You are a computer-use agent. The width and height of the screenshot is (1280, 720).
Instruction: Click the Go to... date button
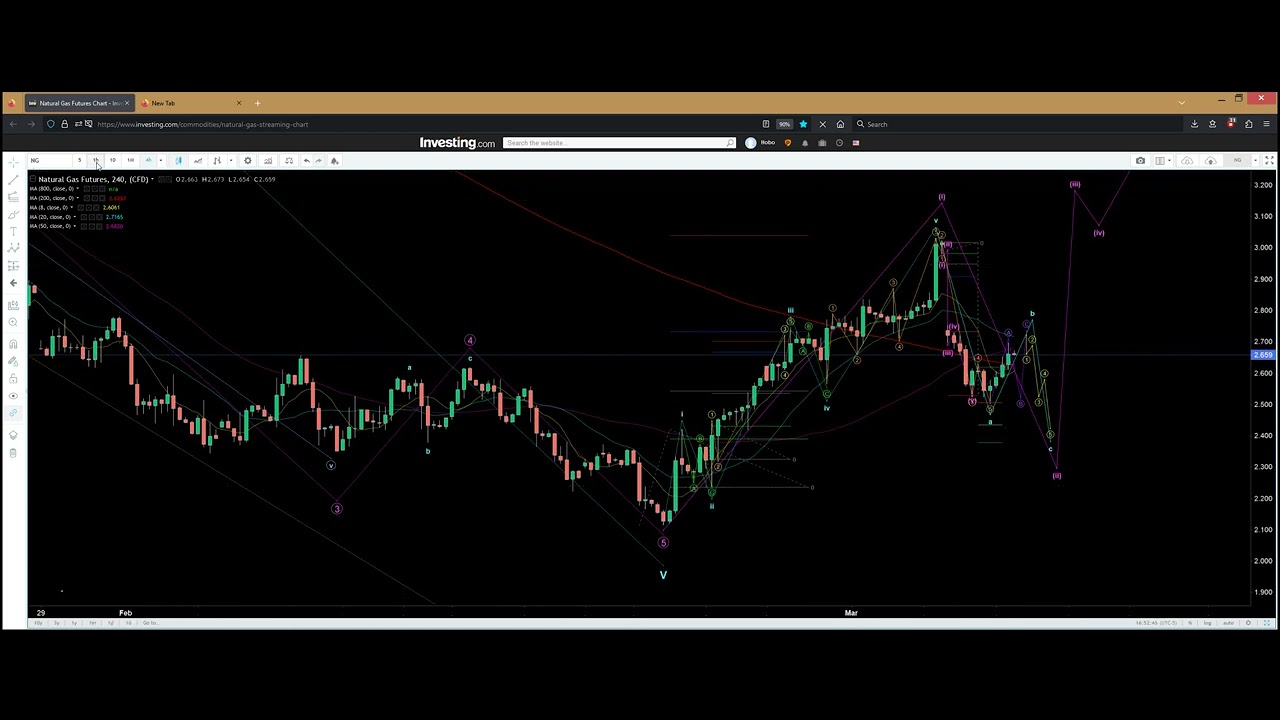(150, 623)
